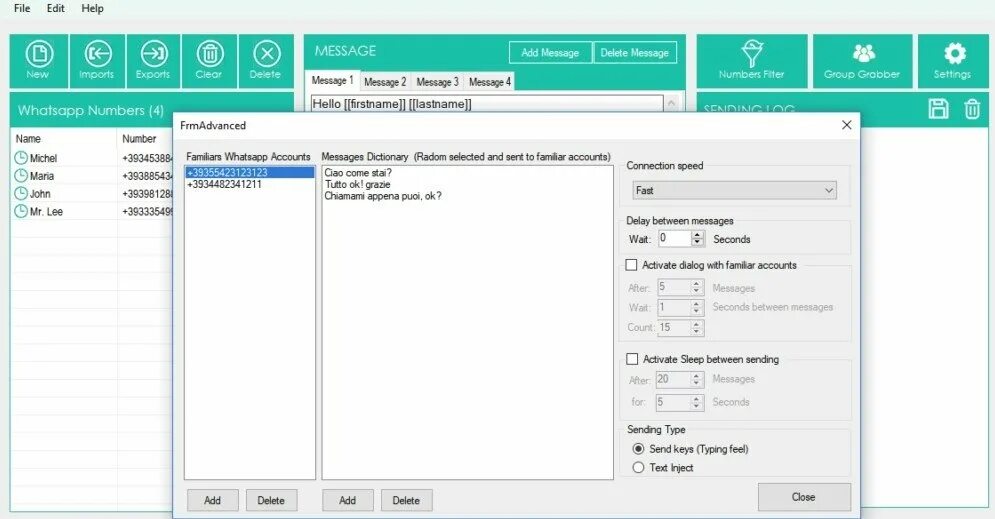
Task: Click Delete under Familiars Whatsapp Accounts
Action: click(271, 500)
